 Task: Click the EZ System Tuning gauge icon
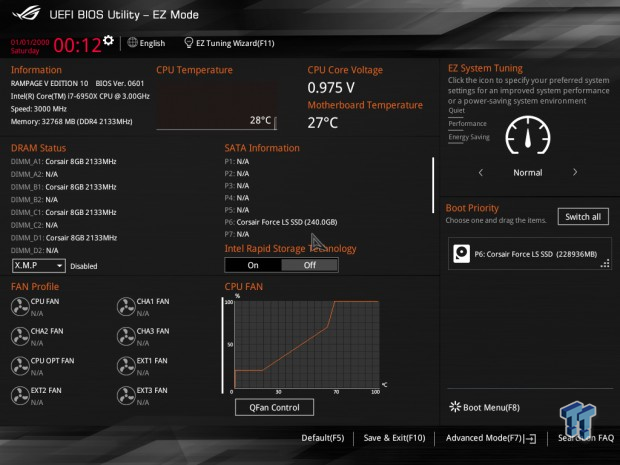[x=528, y=136]
